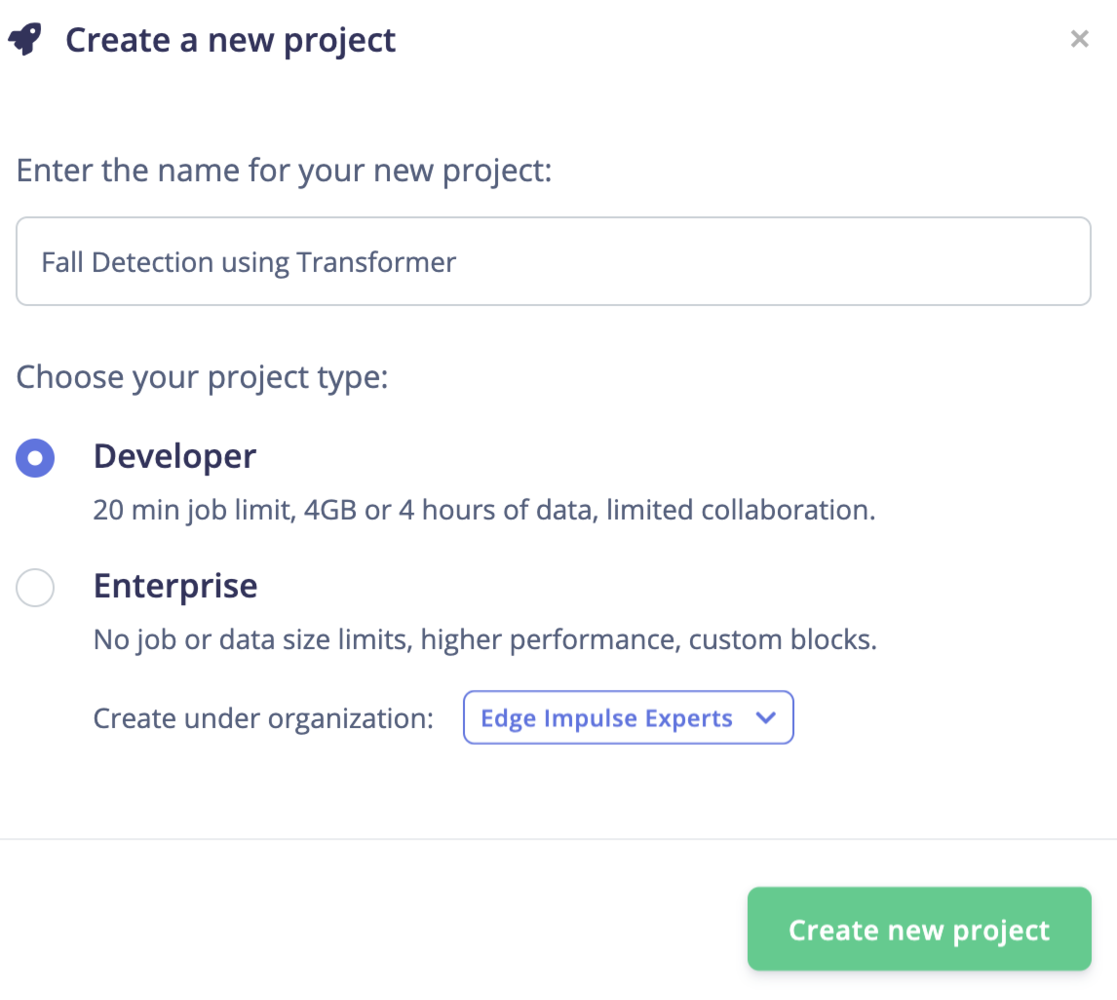Click the chevron arrow in the organization dropdown

point(766,718)
